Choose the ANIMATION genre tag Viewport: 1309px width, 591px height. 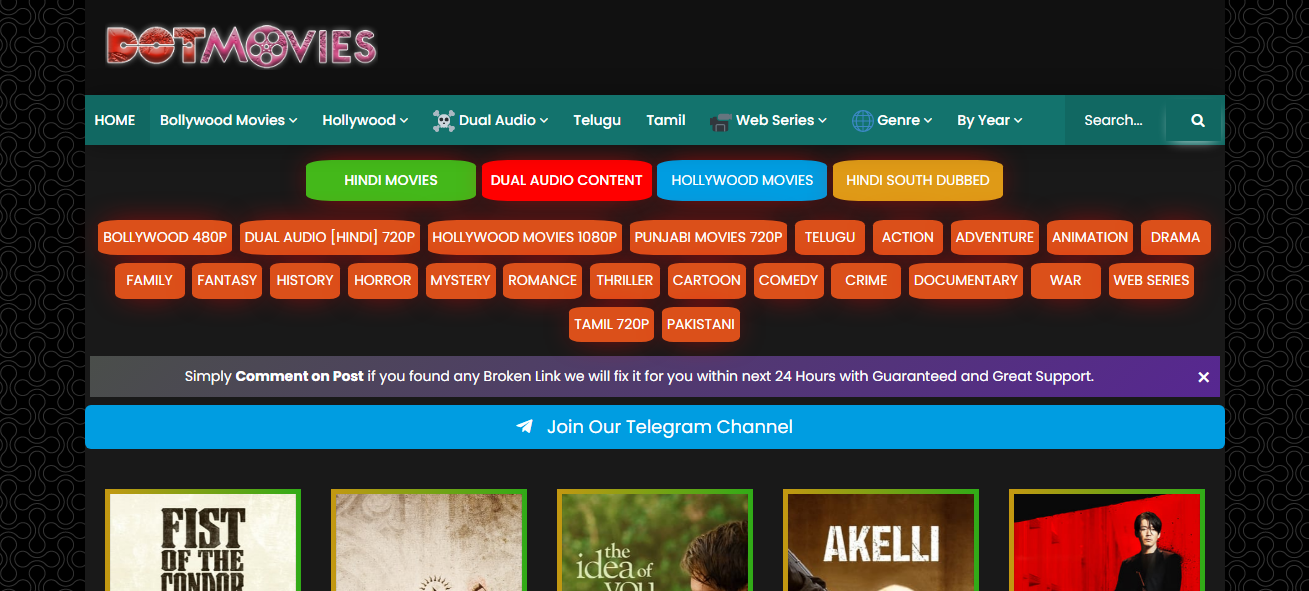coord(1090,238)
